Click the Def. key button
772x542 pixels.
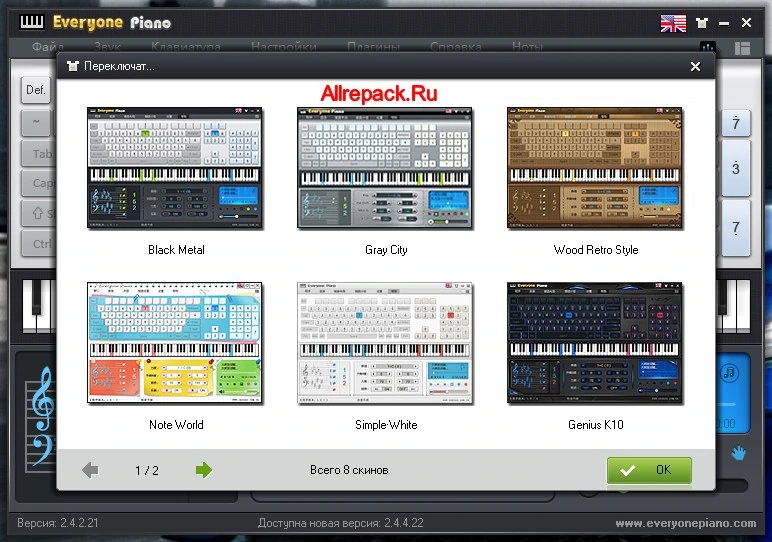pyautogui.click(x=36, y=90)
